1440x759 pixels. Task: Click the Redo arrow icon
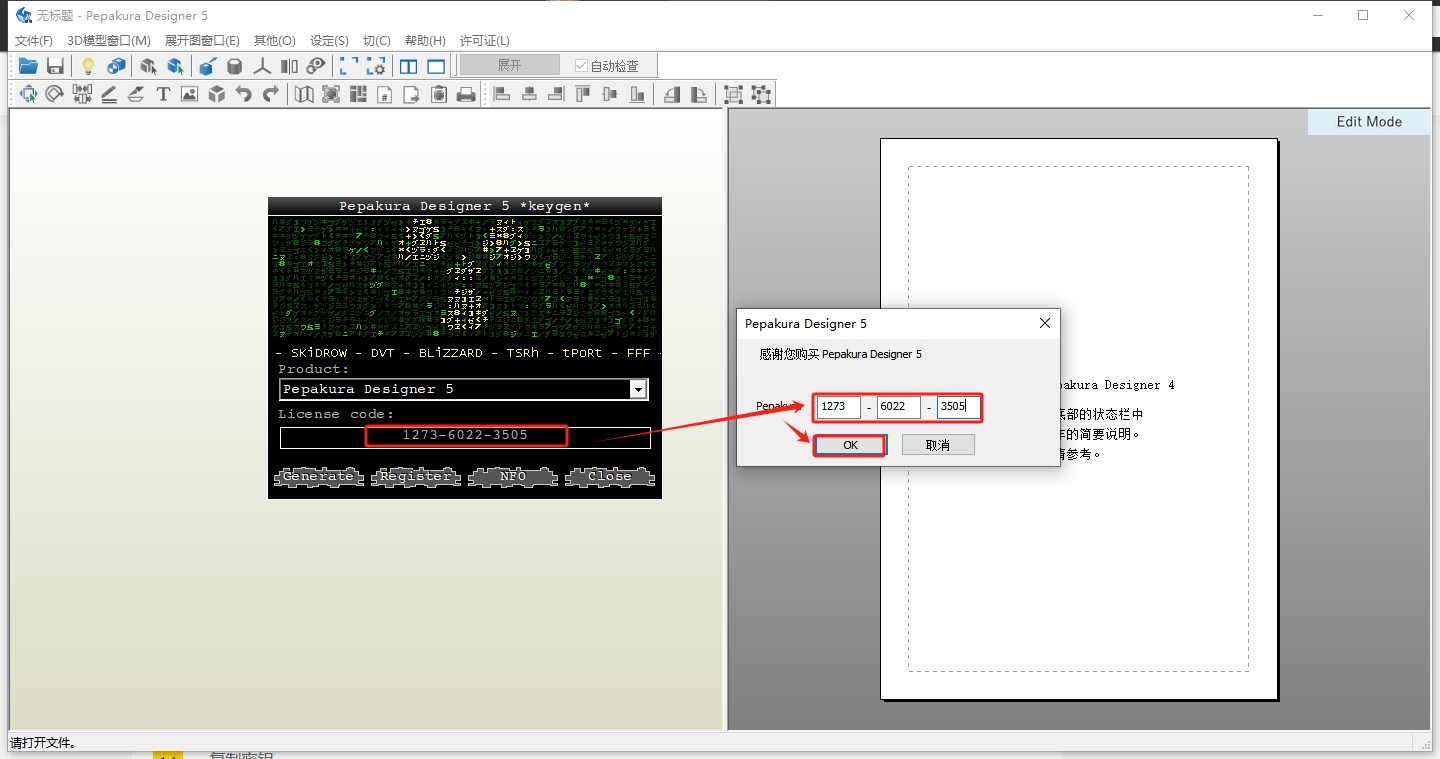click(x=270, y=94)
